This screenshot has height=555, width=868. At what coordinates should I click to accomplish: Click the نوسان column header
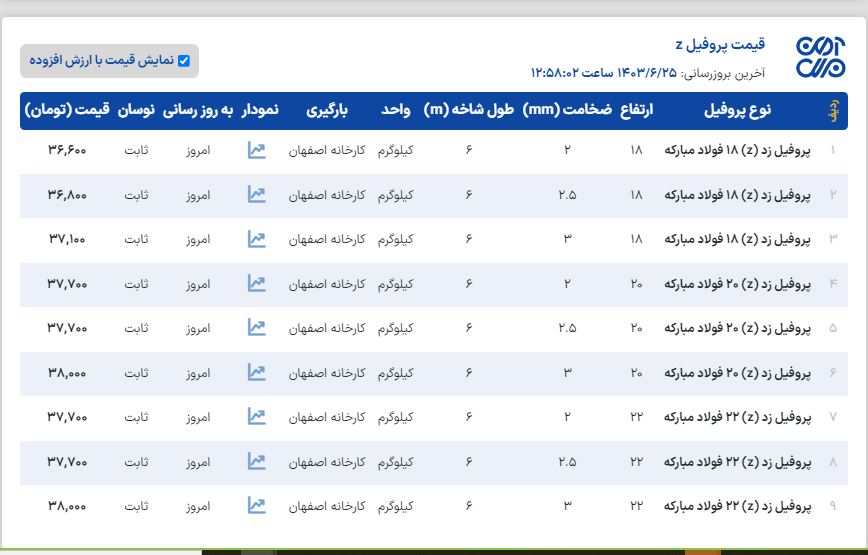[136, 110]
